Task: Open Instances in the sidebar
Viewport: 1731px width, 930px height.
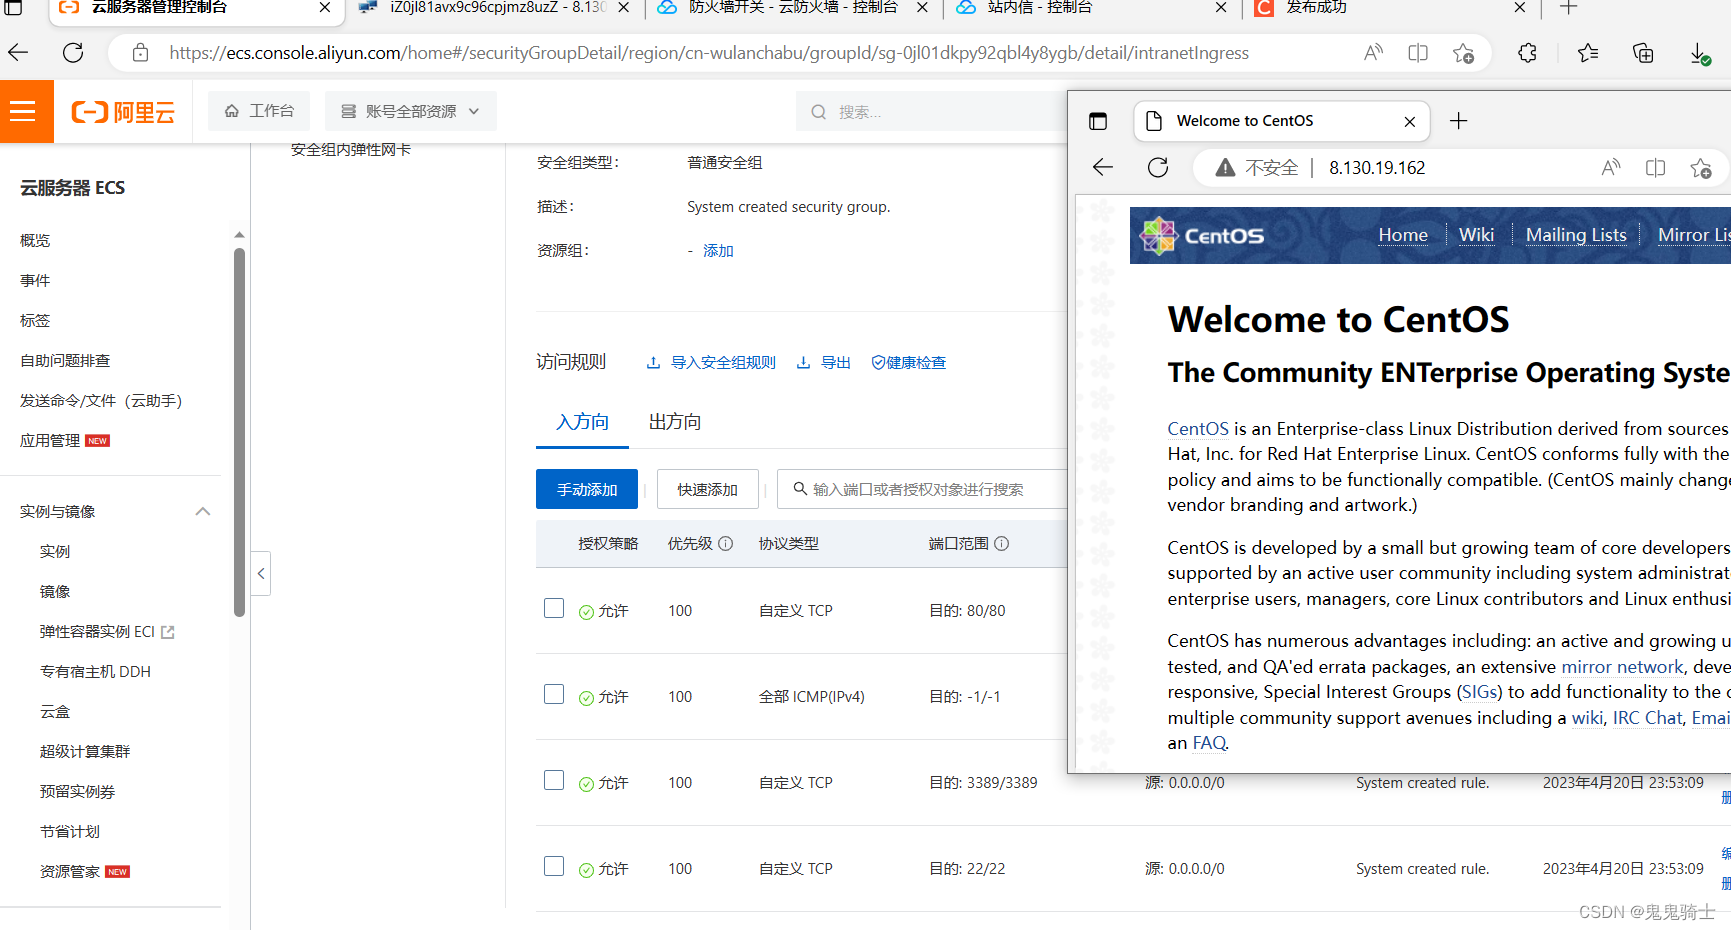Action: point(55,552)
